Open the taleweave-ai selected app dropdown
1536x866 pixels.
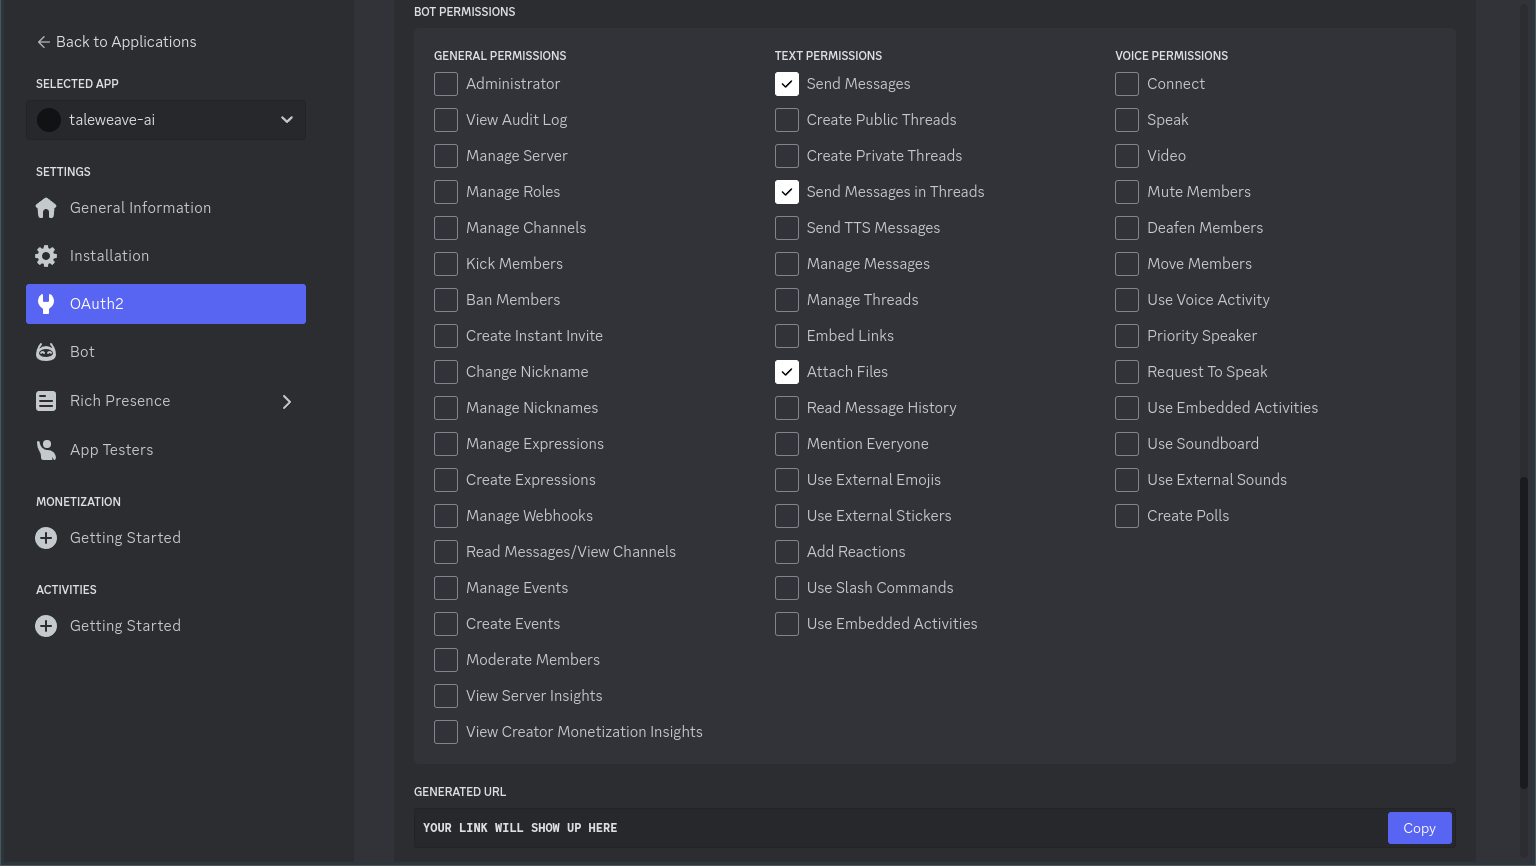(x=166, y=120)
